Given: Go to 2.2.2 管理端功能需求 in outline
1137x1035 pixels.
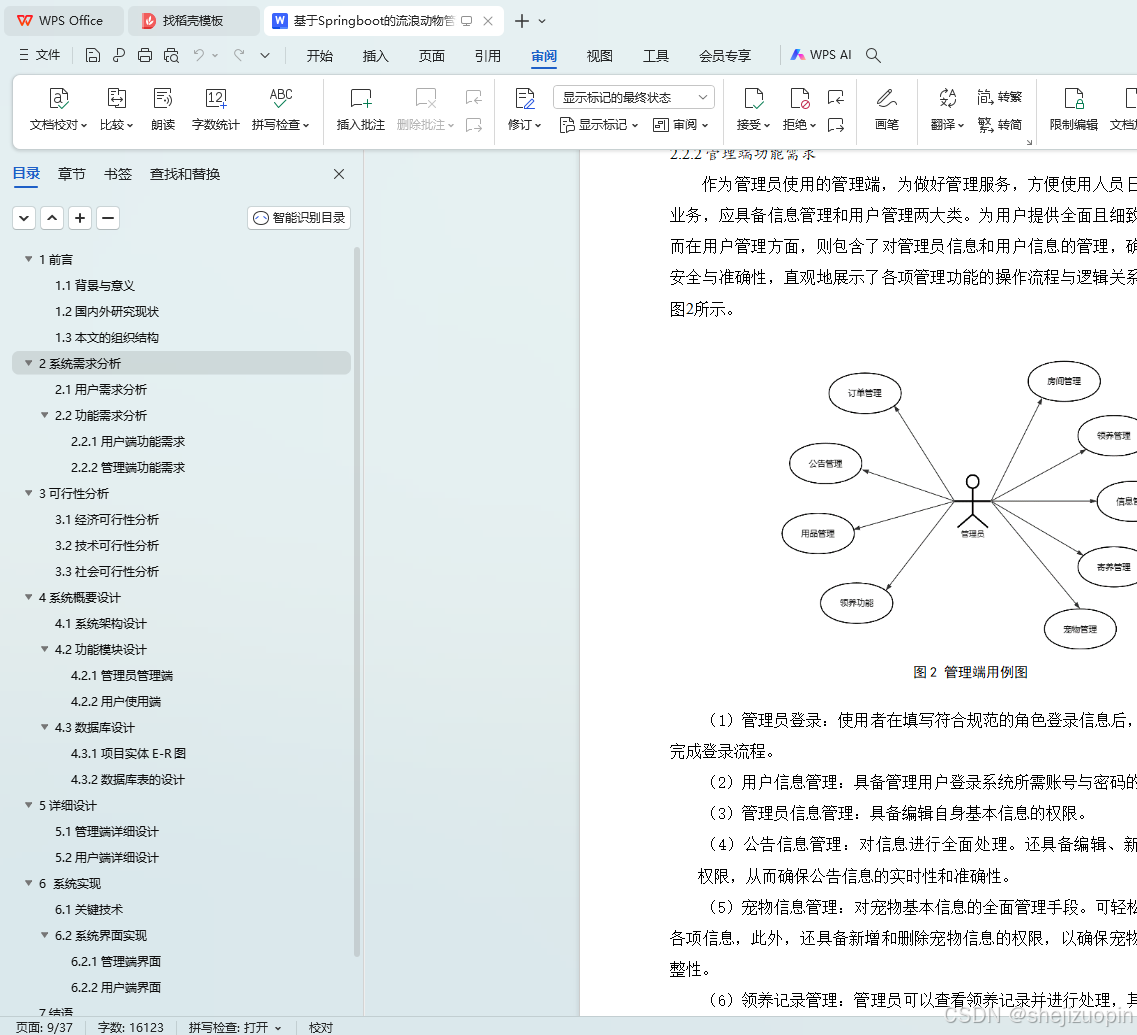Looking at the screenshot, I should [x=128, y=468].
